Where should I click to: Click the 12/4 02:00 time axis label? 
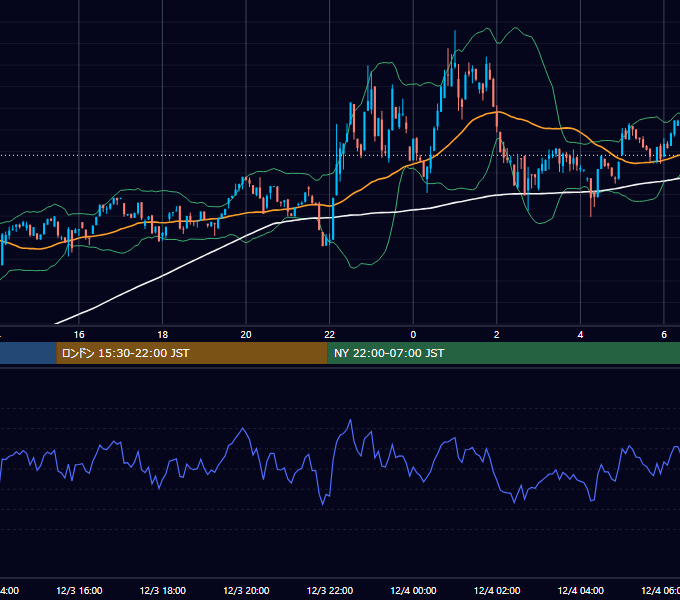click(497, 590)
